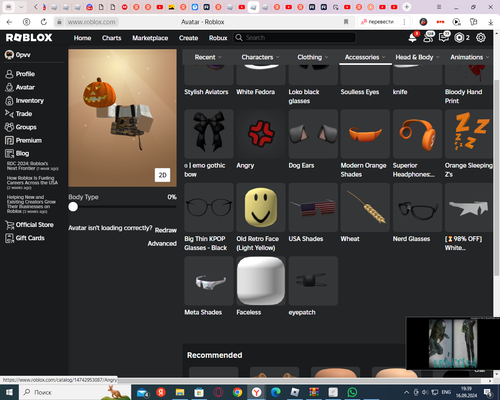The image size is (500, 400).
Task: Open Advanced avatar options
Action: [162, 244]
